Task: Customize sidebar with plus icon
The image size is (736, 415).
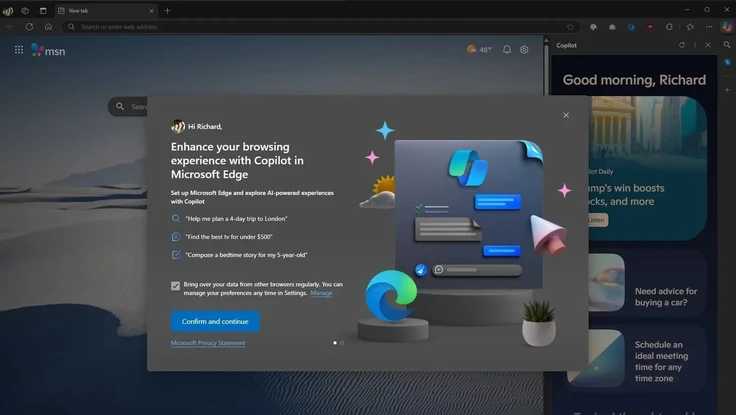Action: coord(727,90)
